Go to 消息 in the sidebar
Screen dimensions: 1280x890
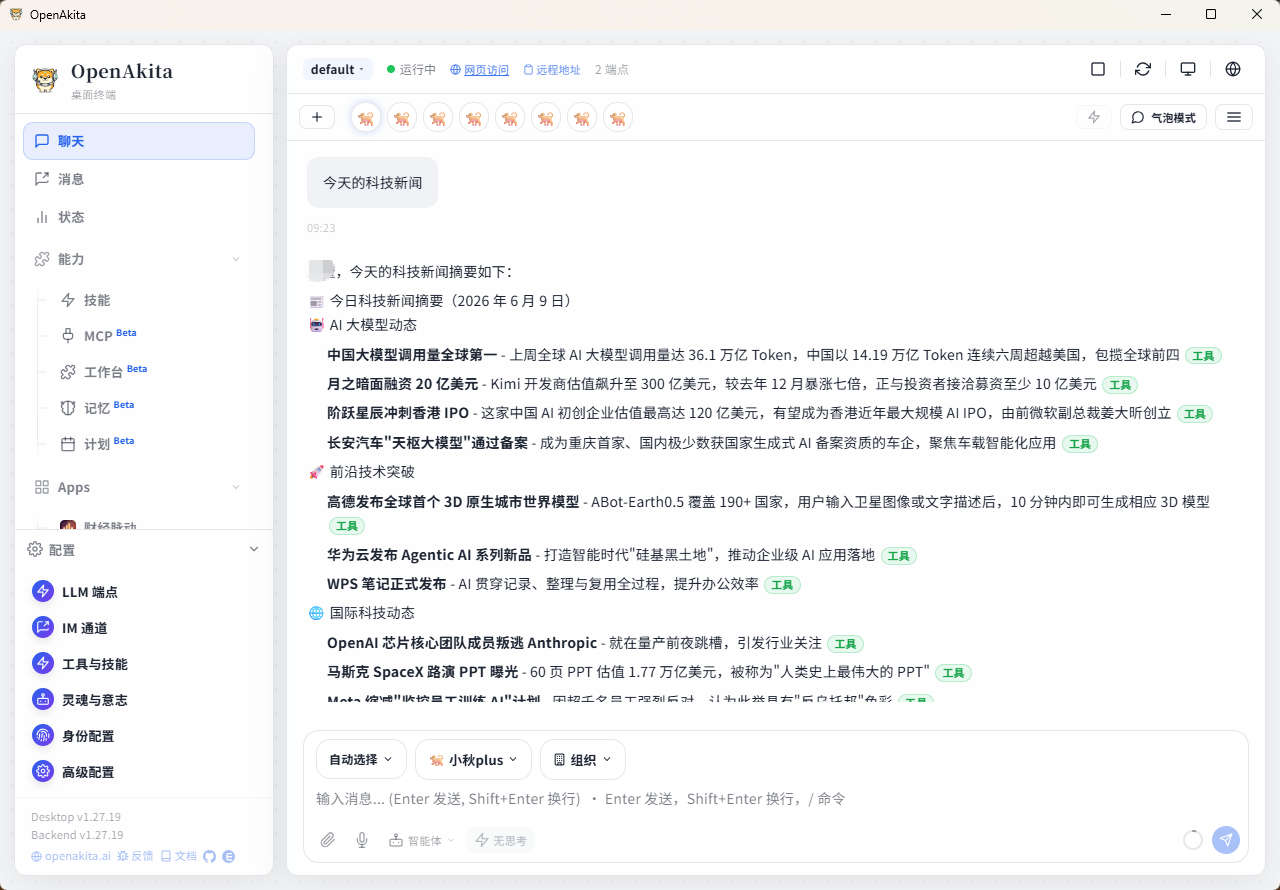pyautogui.click(x=139, y=179)
